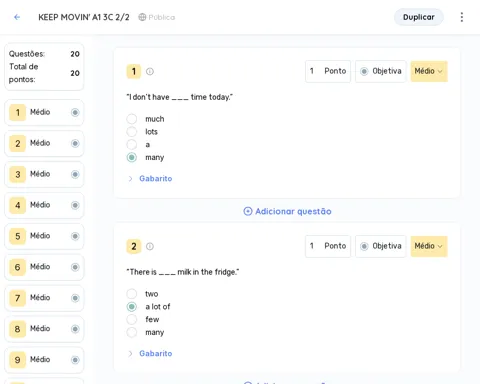480x384 pixels.
Task: Jump to question 7 Médio in the sidebar
Action: (44, 298)
